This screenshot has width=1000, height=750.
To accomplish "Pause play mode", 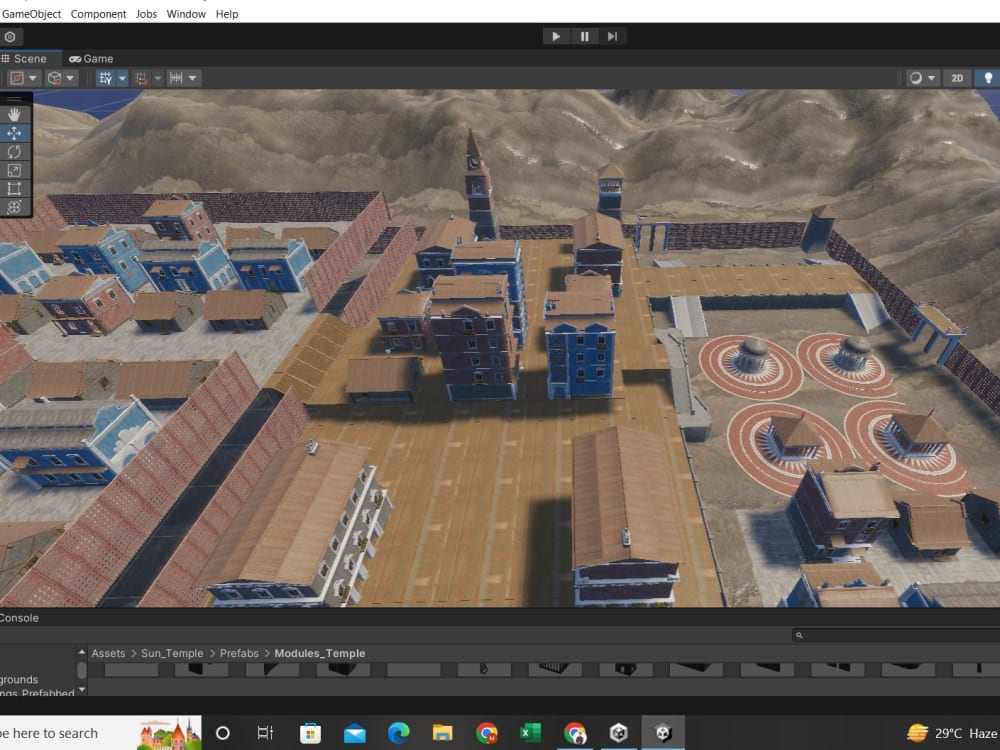I will 584,35.
